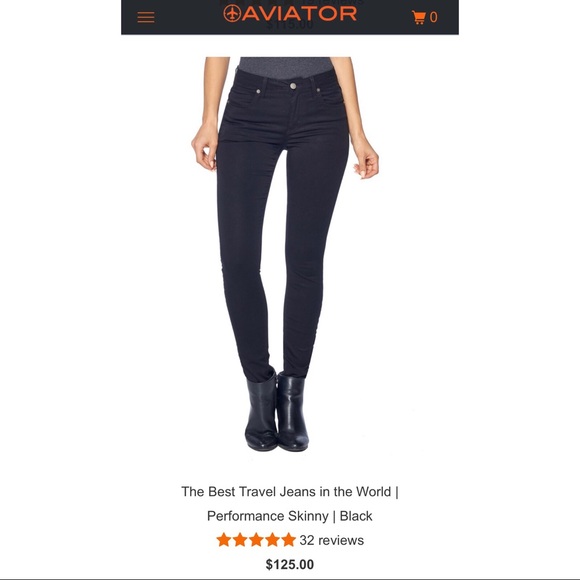Click the "Performance Skinny | Black" text
This screenshot has width=580, height=580.
[x=290, y=516]
